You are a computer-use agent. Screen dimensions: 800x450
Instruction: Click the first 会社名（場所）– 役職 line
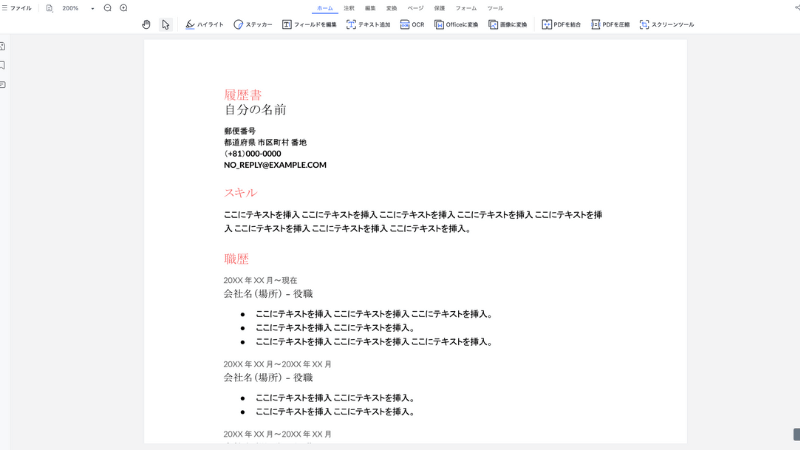pyautogui.click(x=268, y=293)
